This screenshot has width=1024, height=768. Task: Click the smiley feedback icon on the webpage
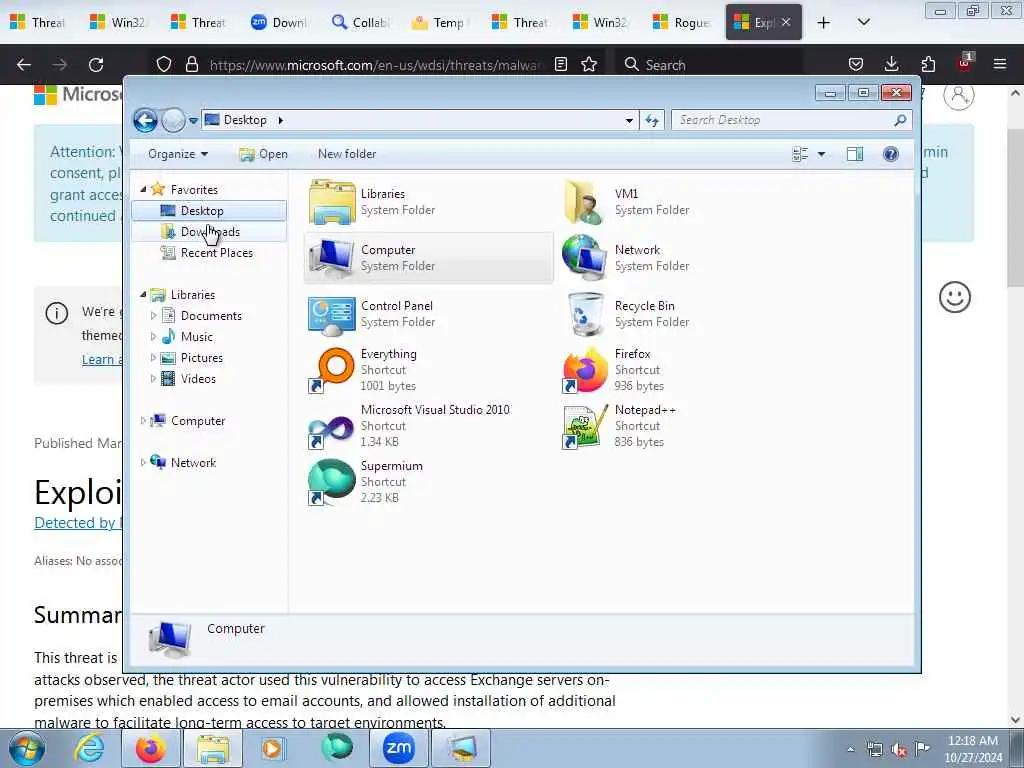point(955,298)
